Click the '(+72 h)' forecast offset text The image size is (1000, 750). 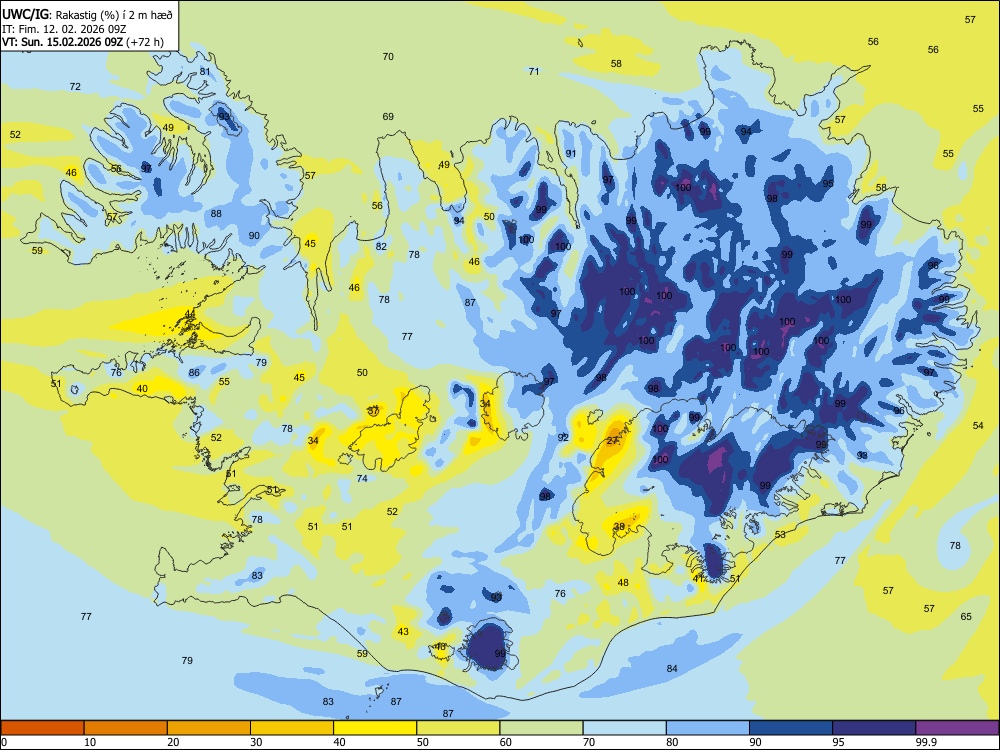point(145,43)
